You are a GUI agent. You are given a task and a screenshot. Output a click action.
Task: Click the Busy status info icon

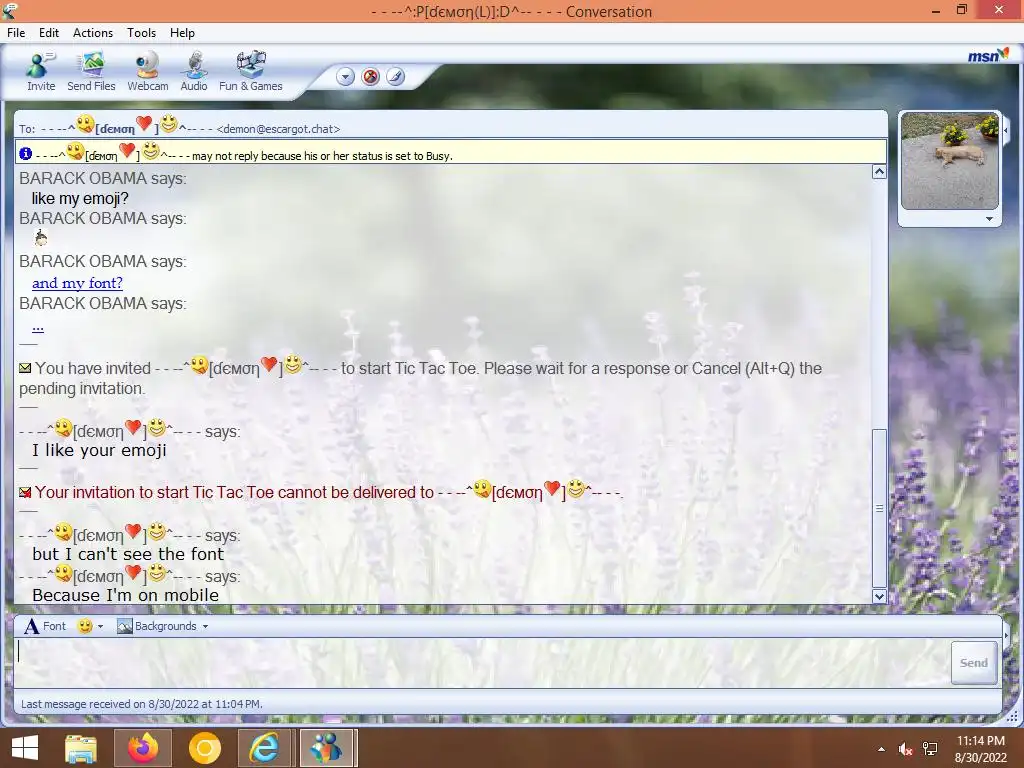25,153
